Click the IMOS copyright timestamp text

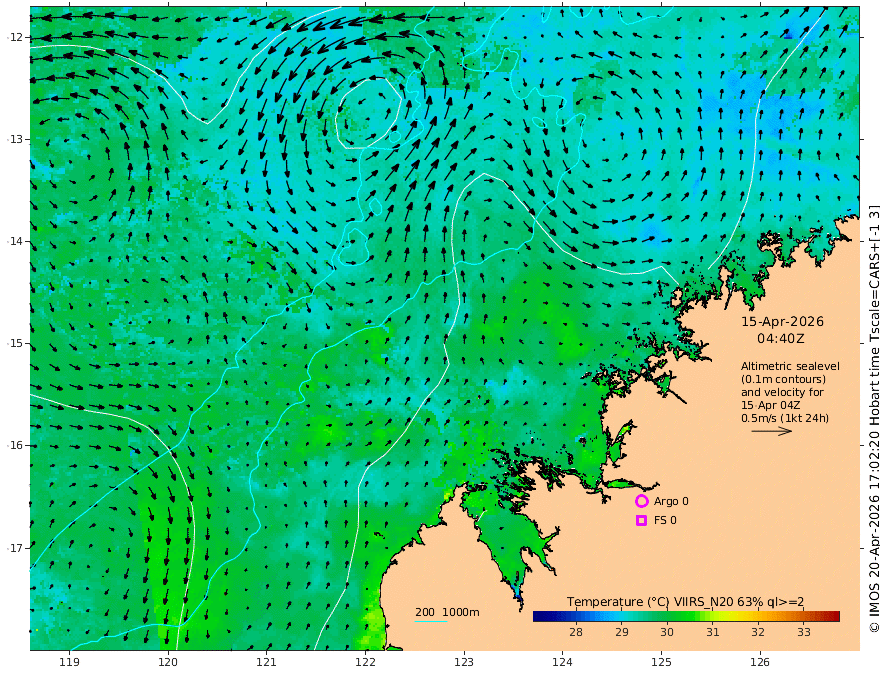click(x=874, y=419)
